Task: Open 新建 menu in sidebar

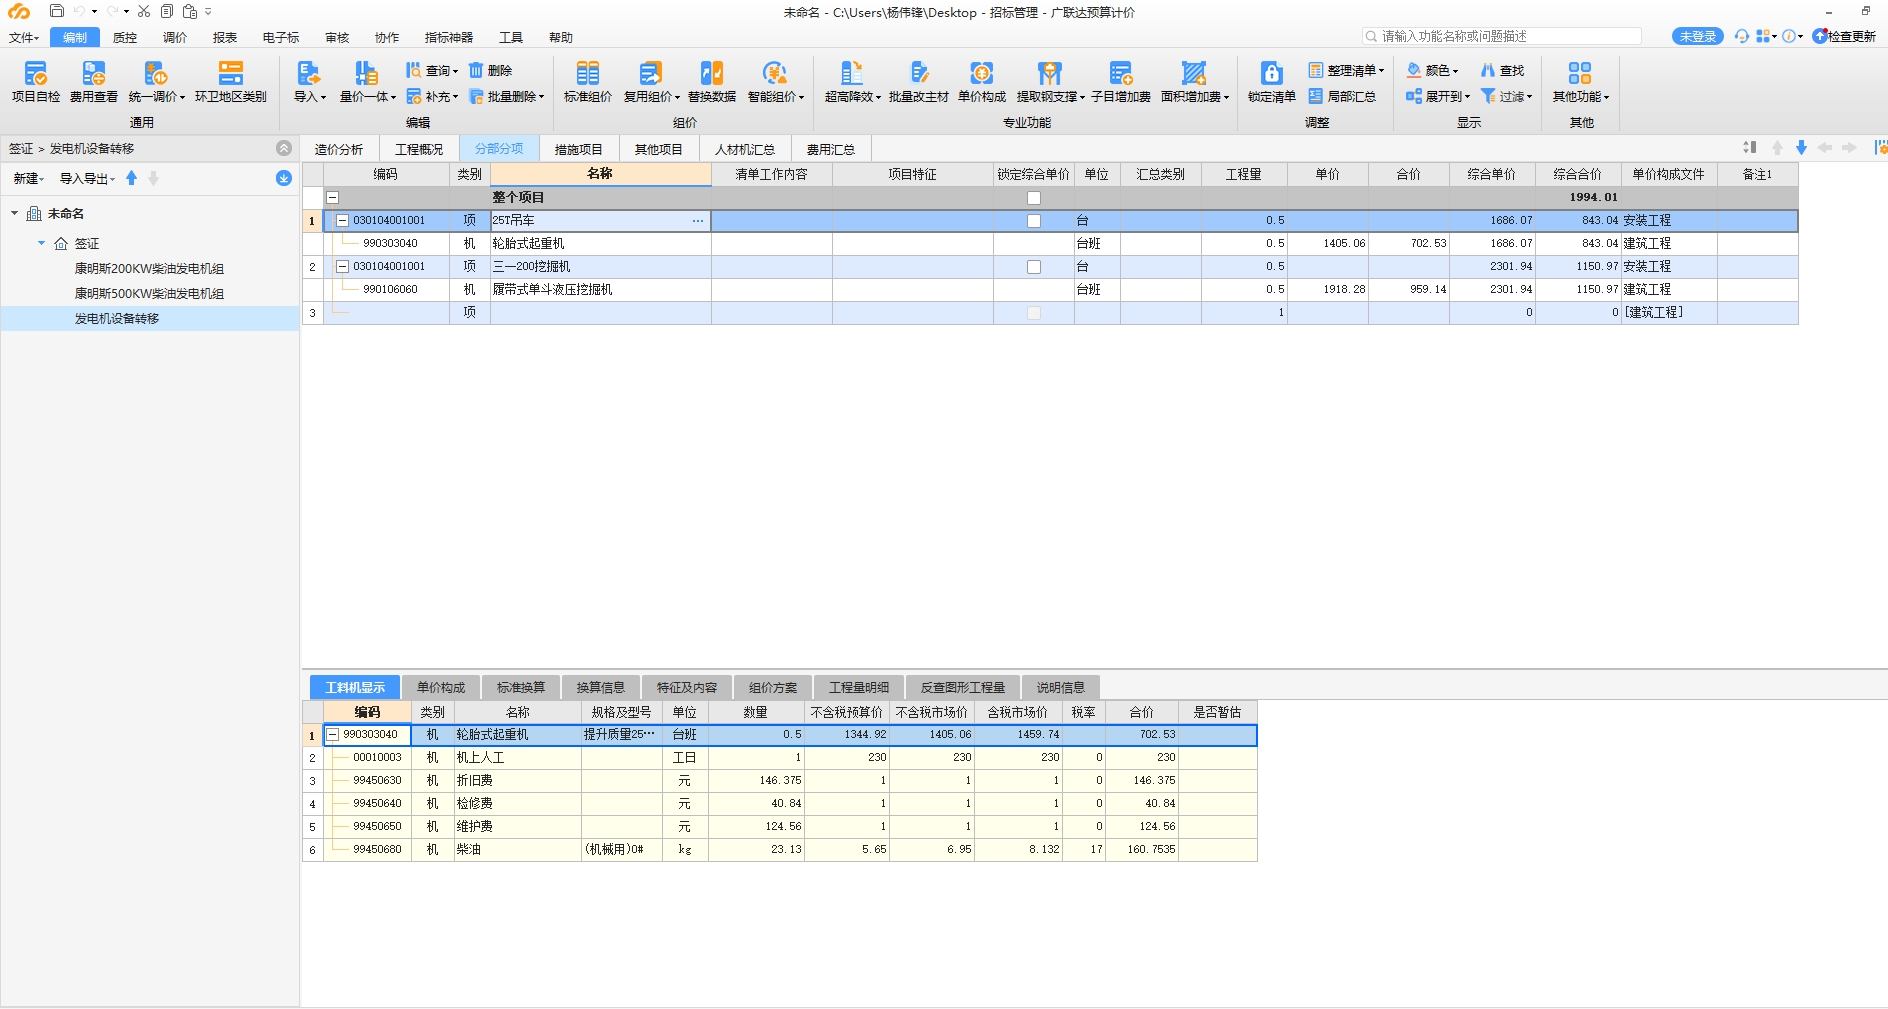Action: pyautogui.click(x=28, y=178)
